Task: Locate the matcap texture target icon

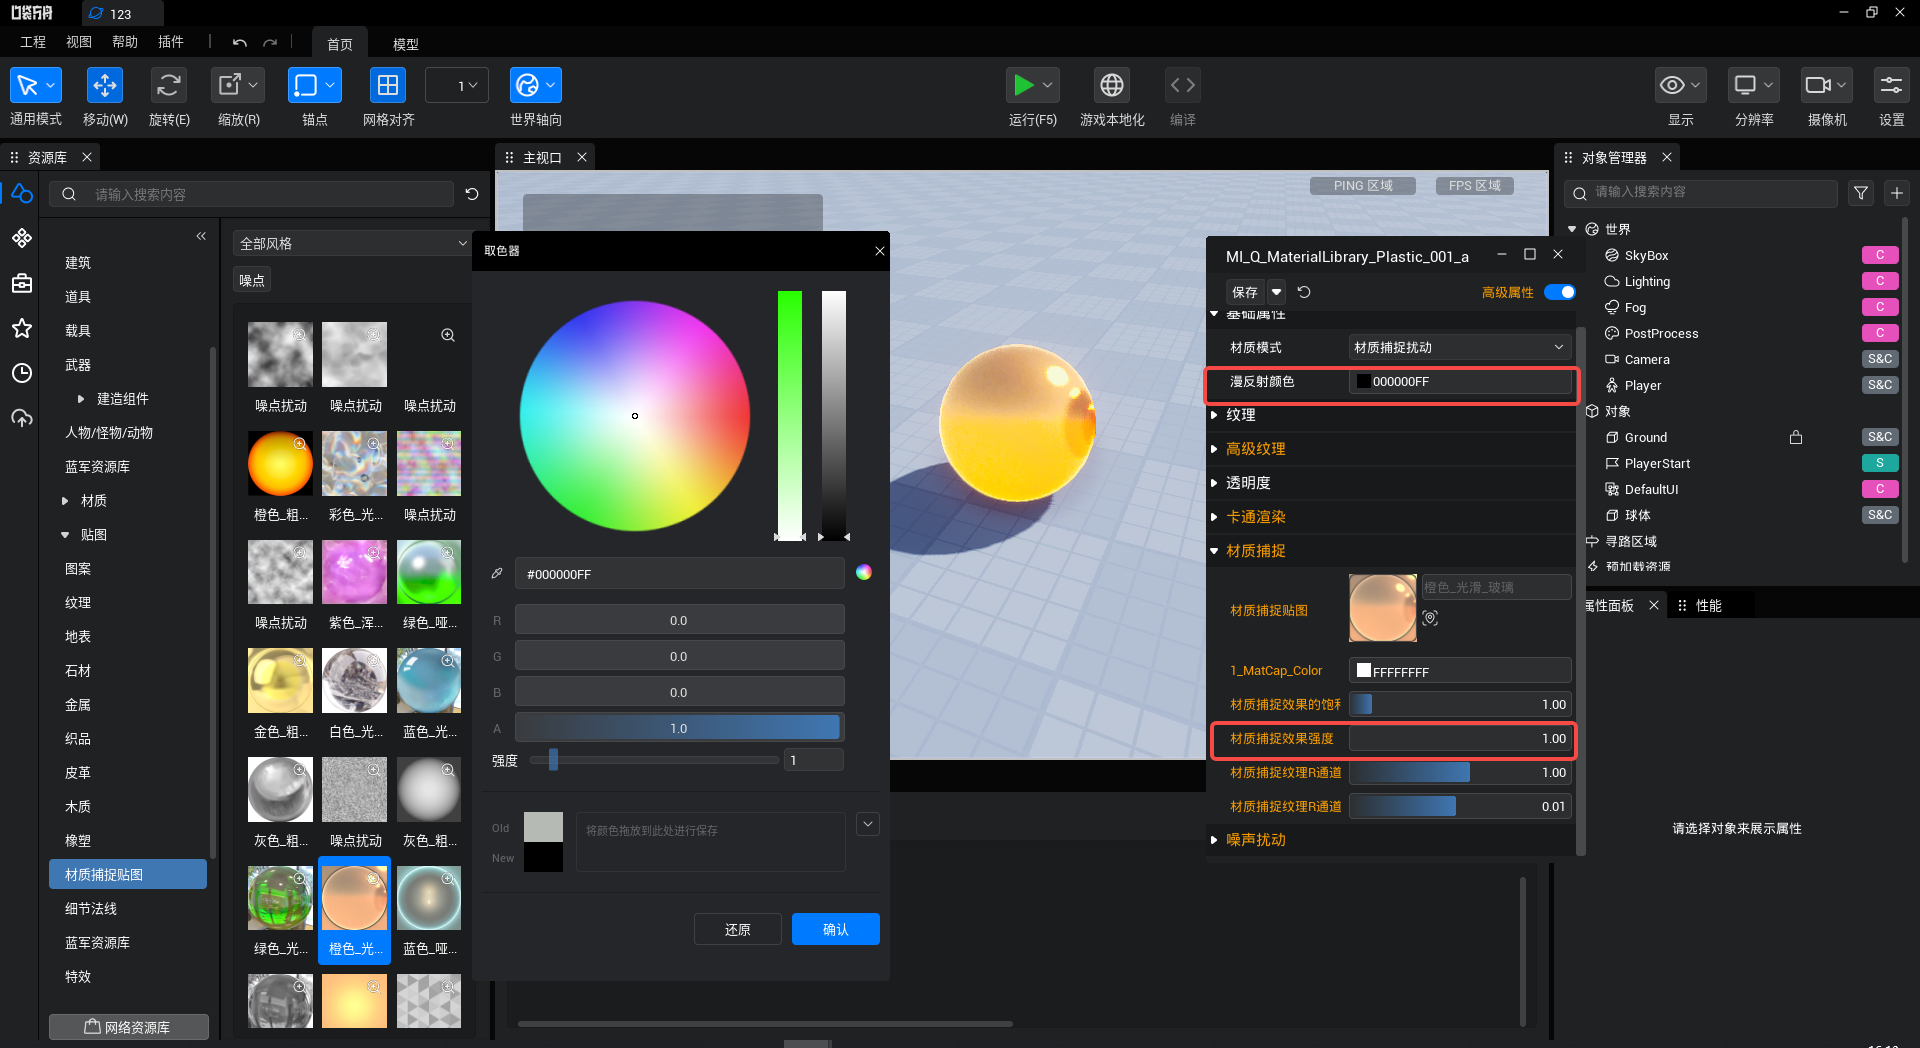Action: coord(1431,618)
